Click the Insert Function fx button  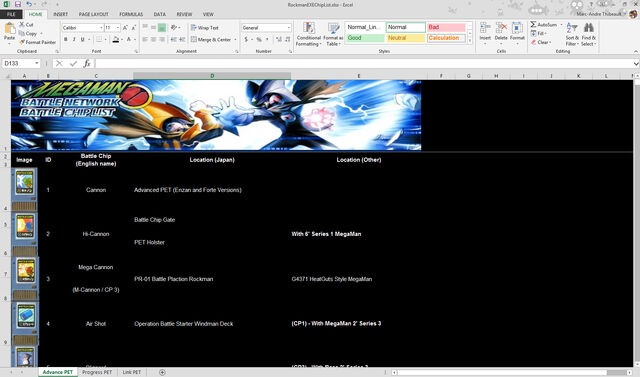pyautogui.click(x=87, y=64)
